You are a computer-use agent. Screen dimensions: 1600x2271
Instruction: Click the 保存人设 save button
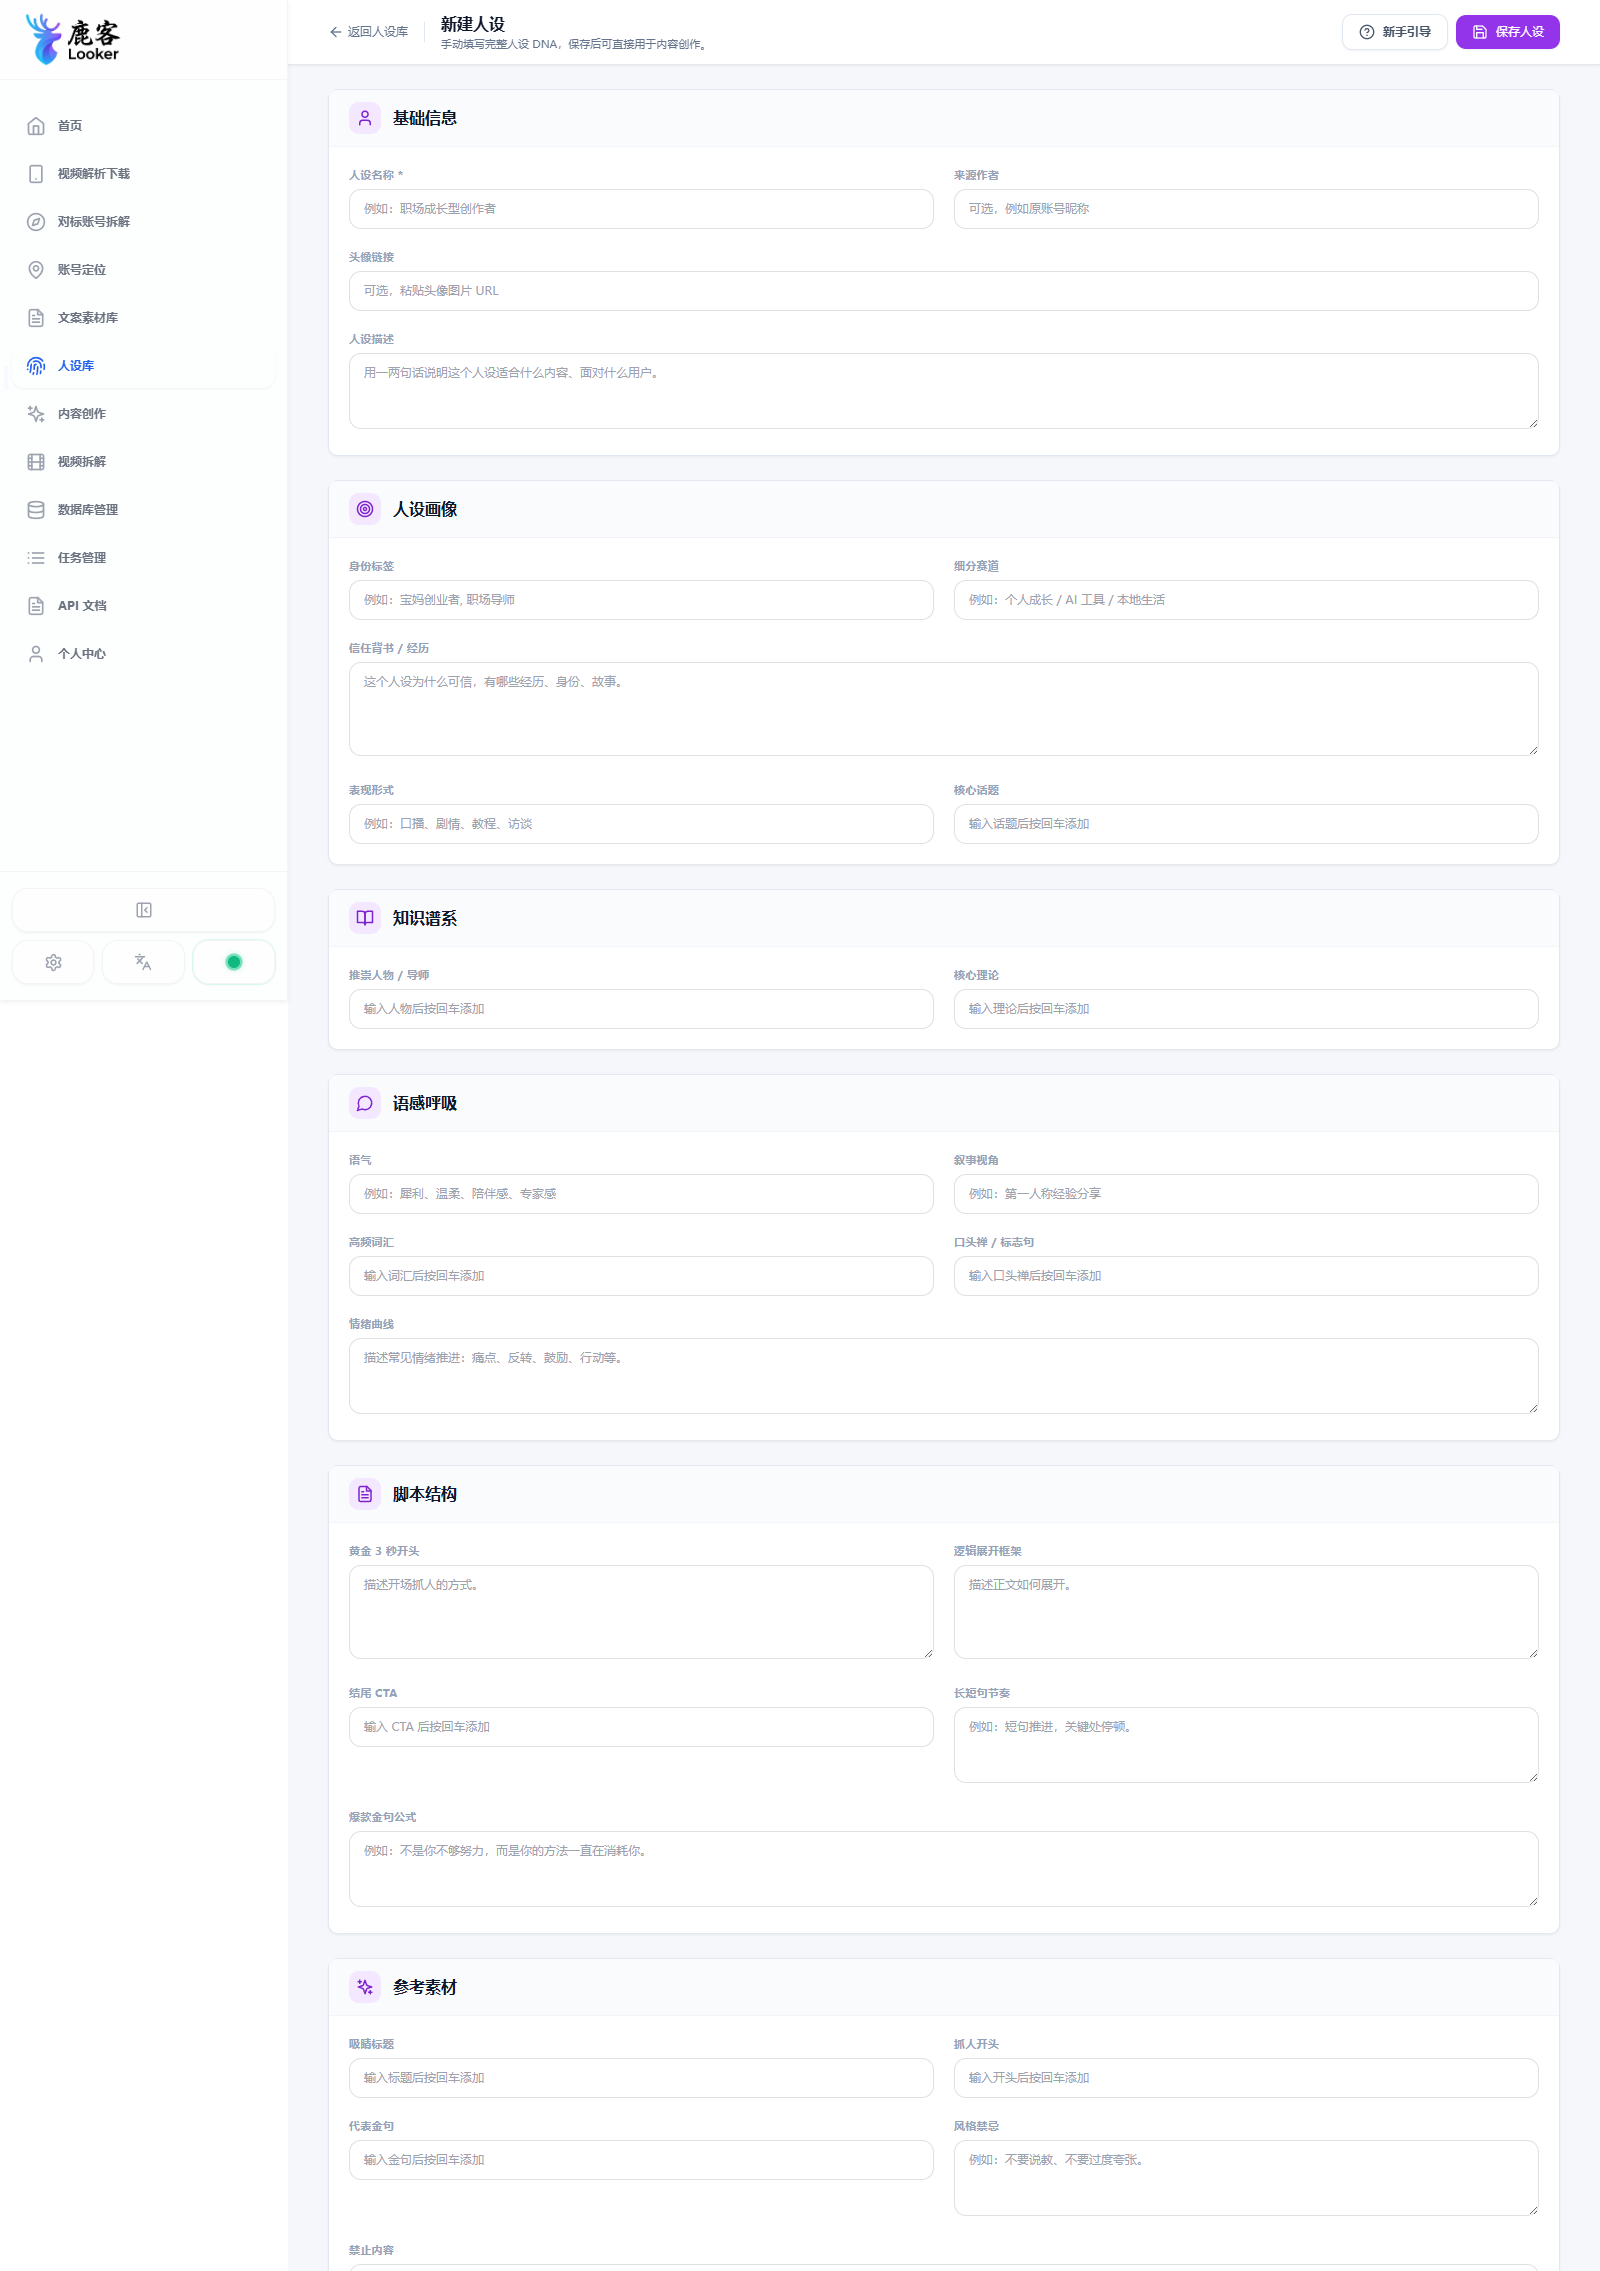pyautogui.click(x=1507, y=32)
